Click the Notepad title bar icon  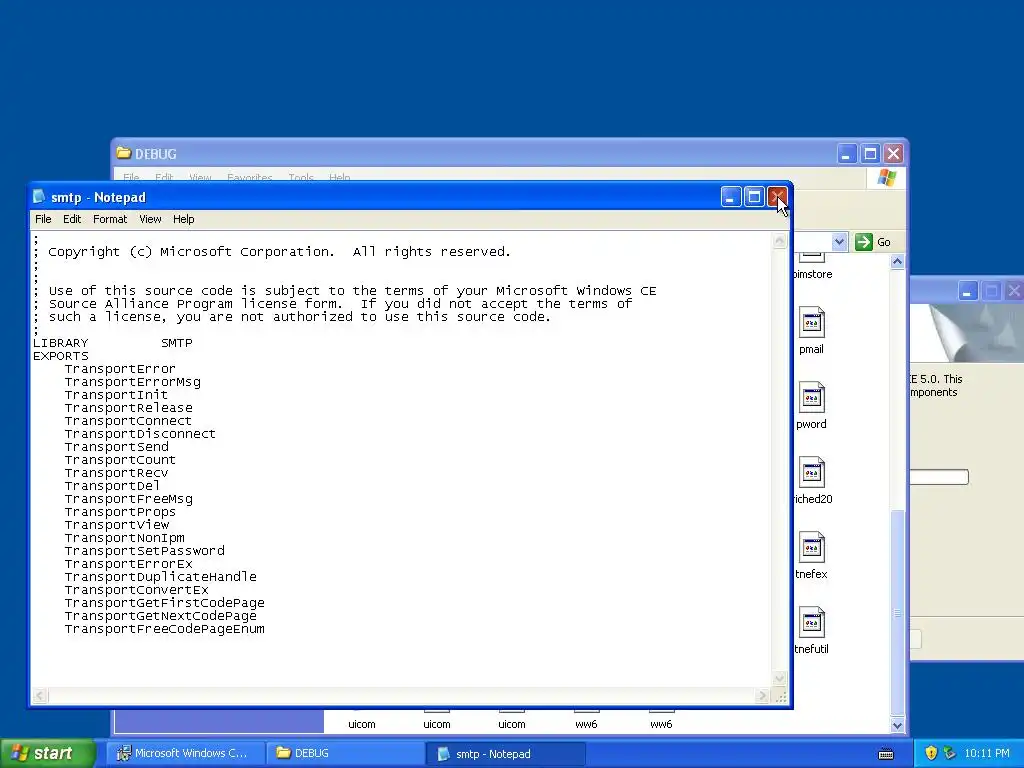(39, 197)
